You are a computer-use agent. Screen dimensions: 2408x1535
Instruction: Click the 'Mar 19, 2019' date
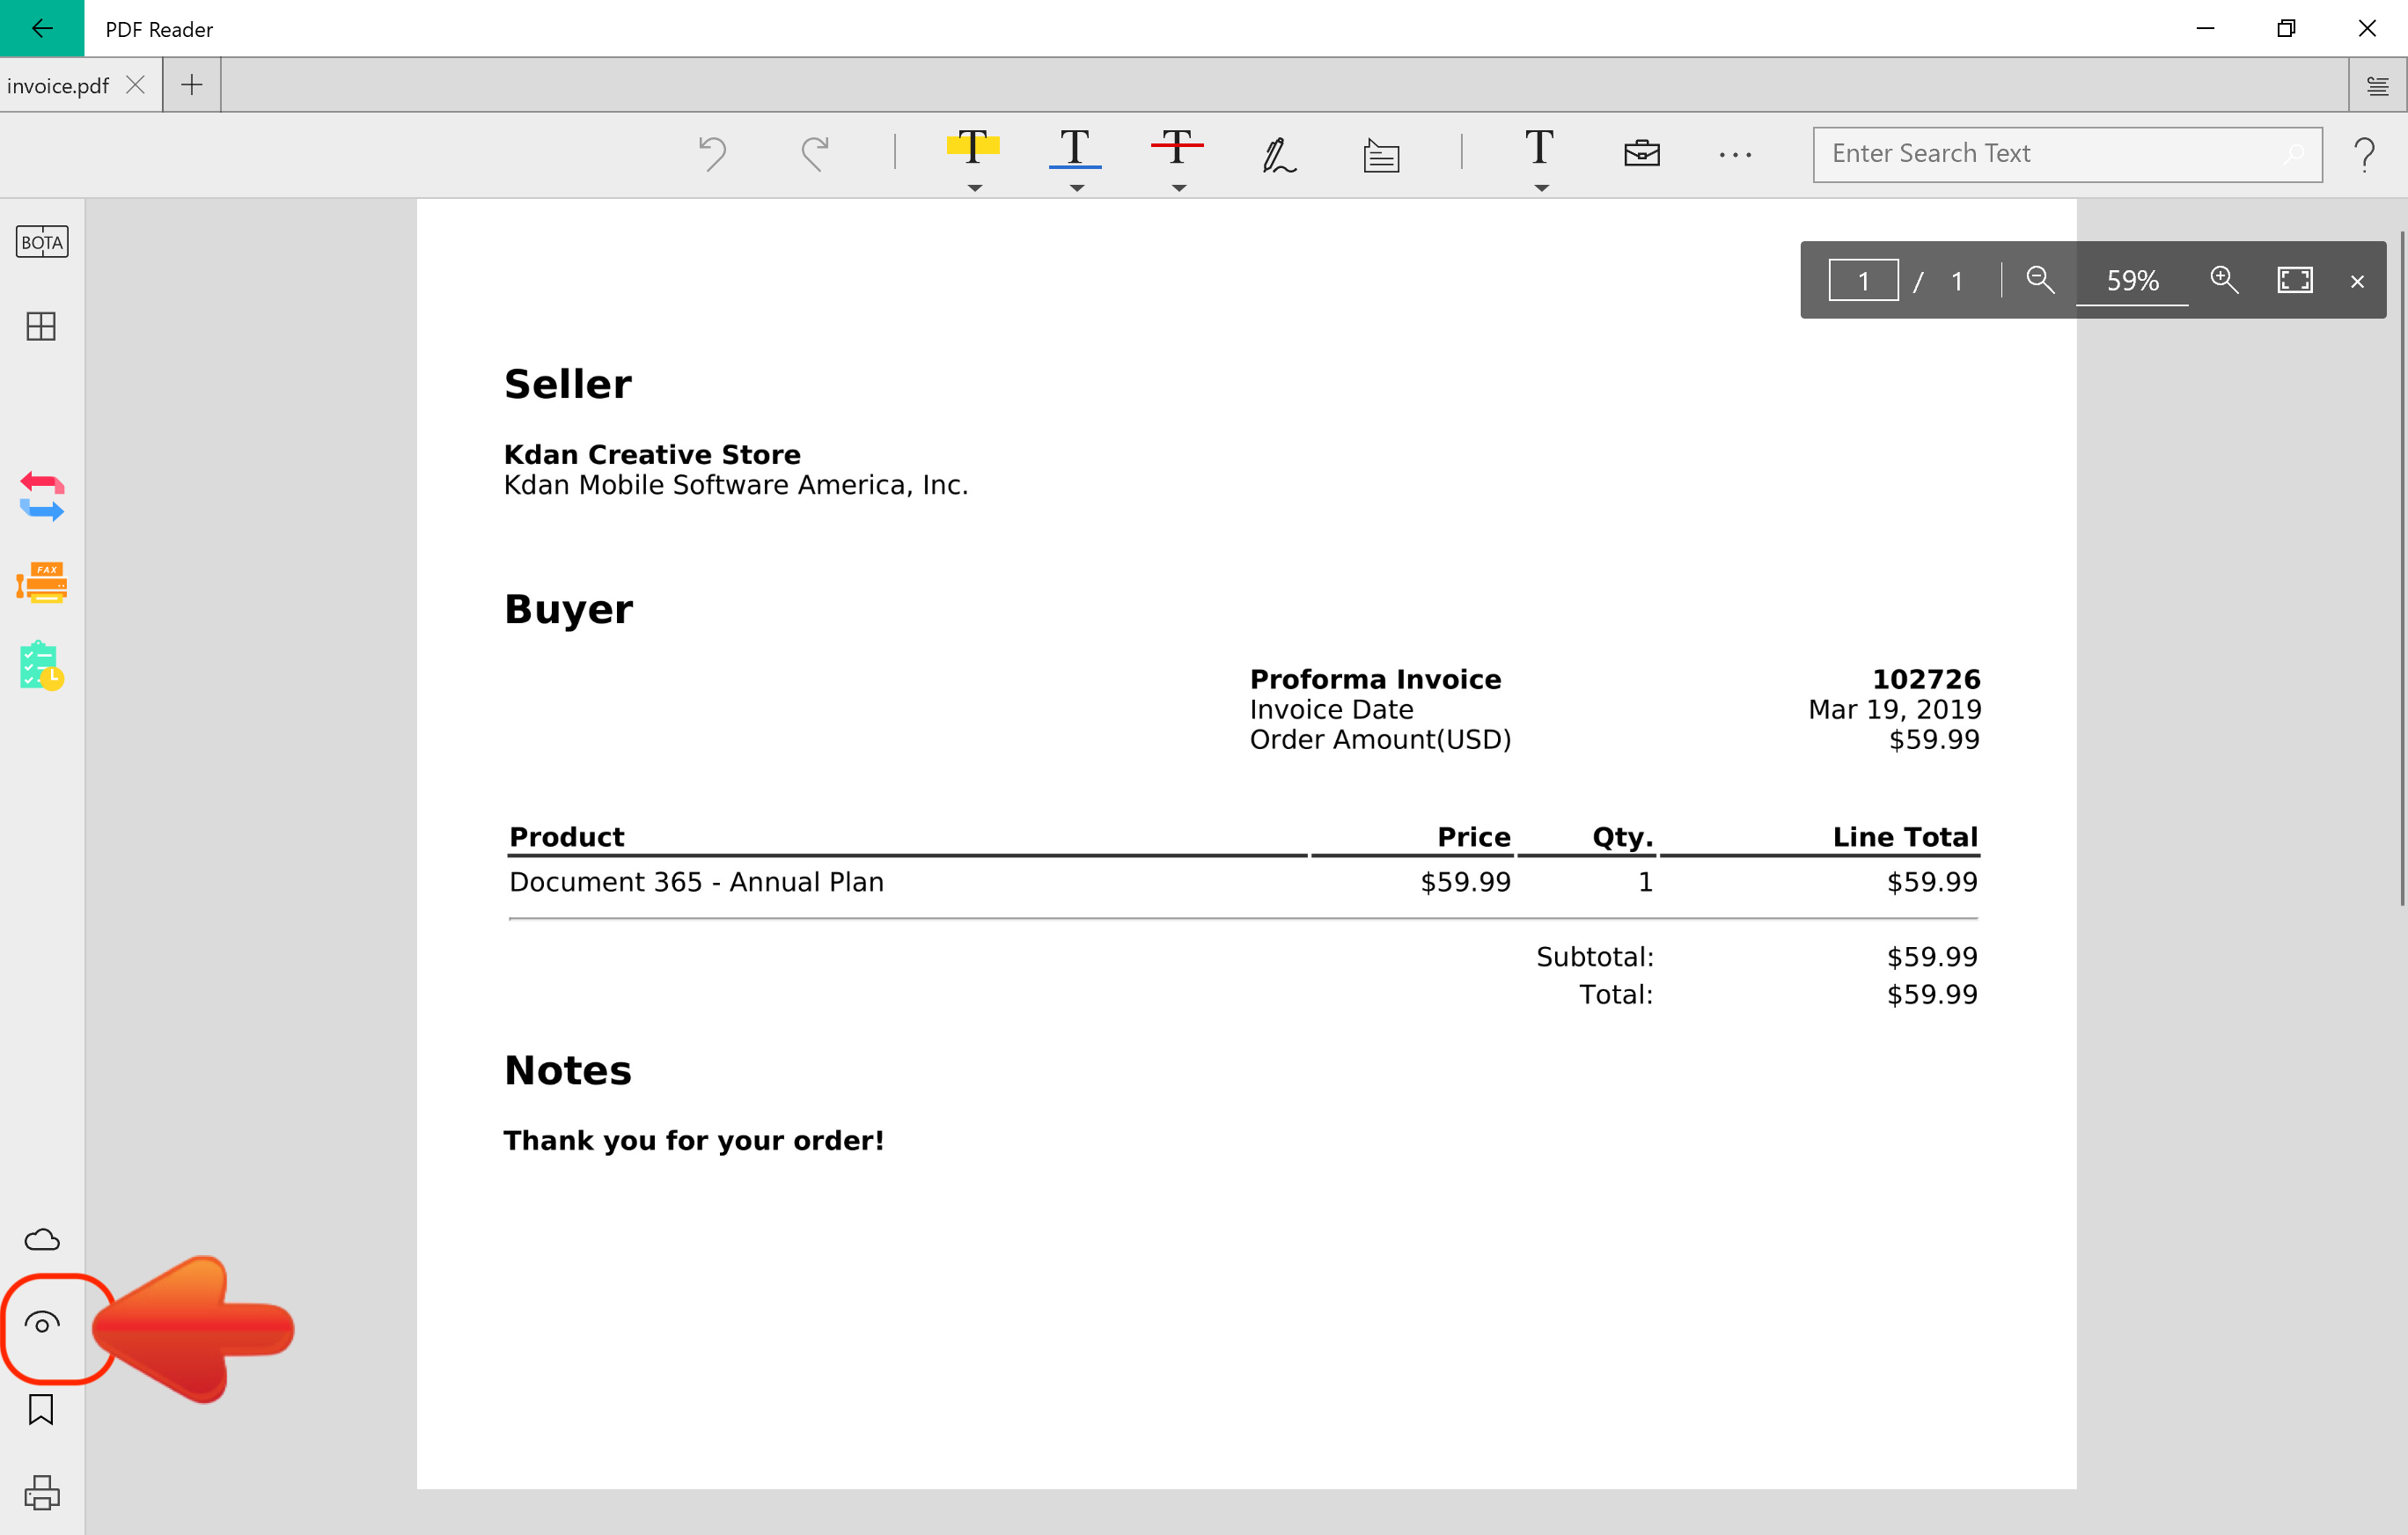pyautogui.click(x=1895, y=709)
